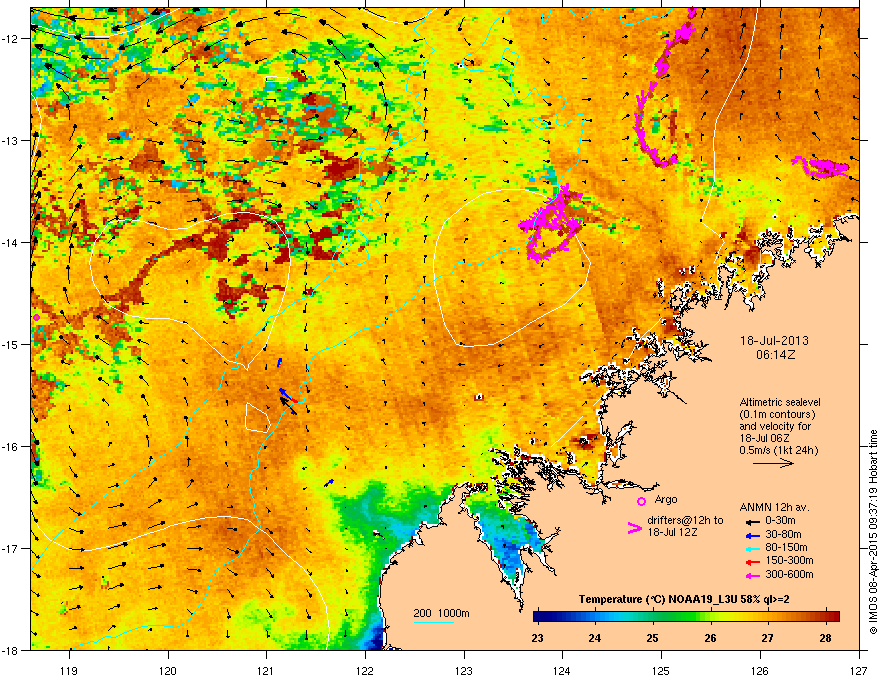
Task: Click the time label 06:14Z
Action: [775, 355]
